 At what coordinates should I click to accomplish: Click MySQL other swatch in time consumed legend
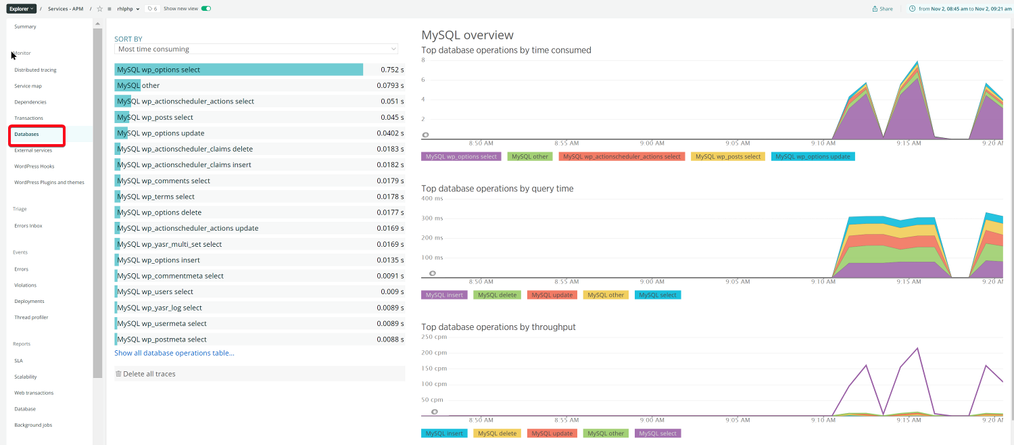[x=531, y=157]
